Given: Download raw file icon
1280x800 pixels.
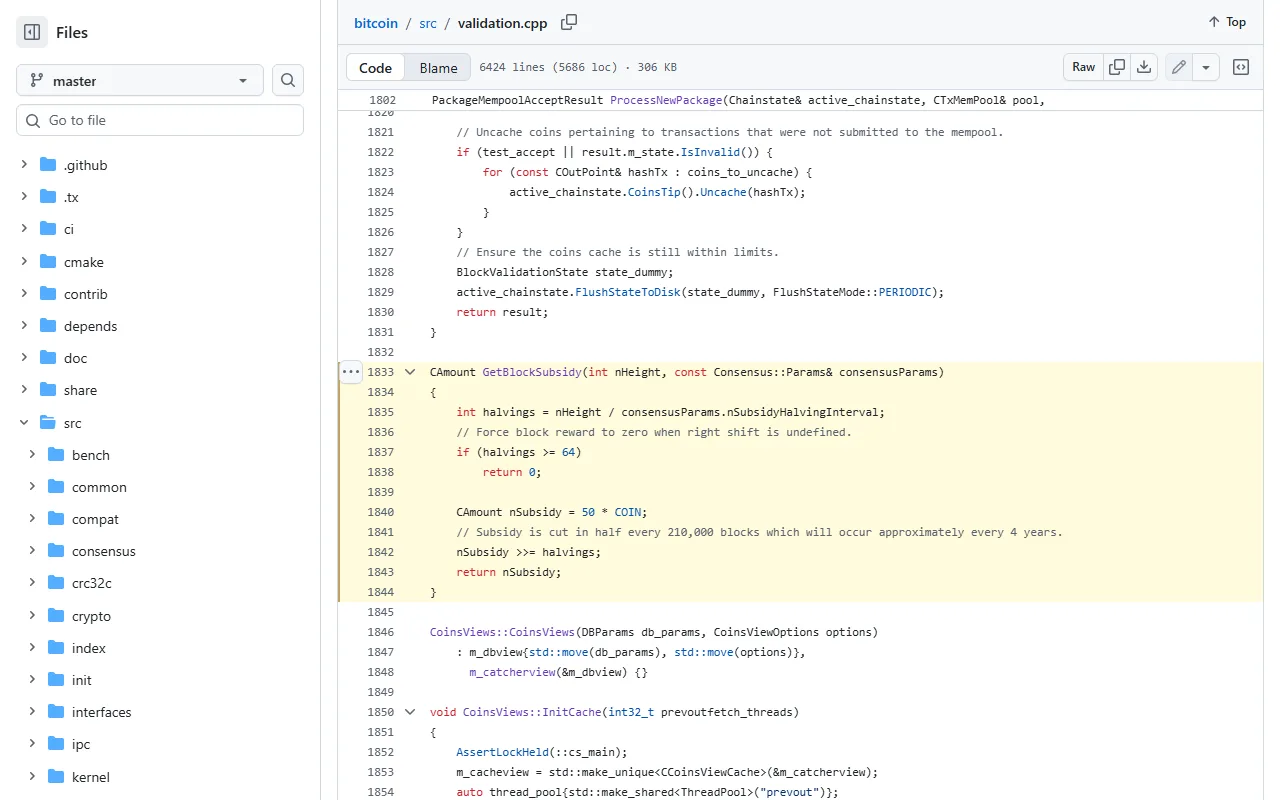Looking at the screenshot, I should tap(1144, 67).
